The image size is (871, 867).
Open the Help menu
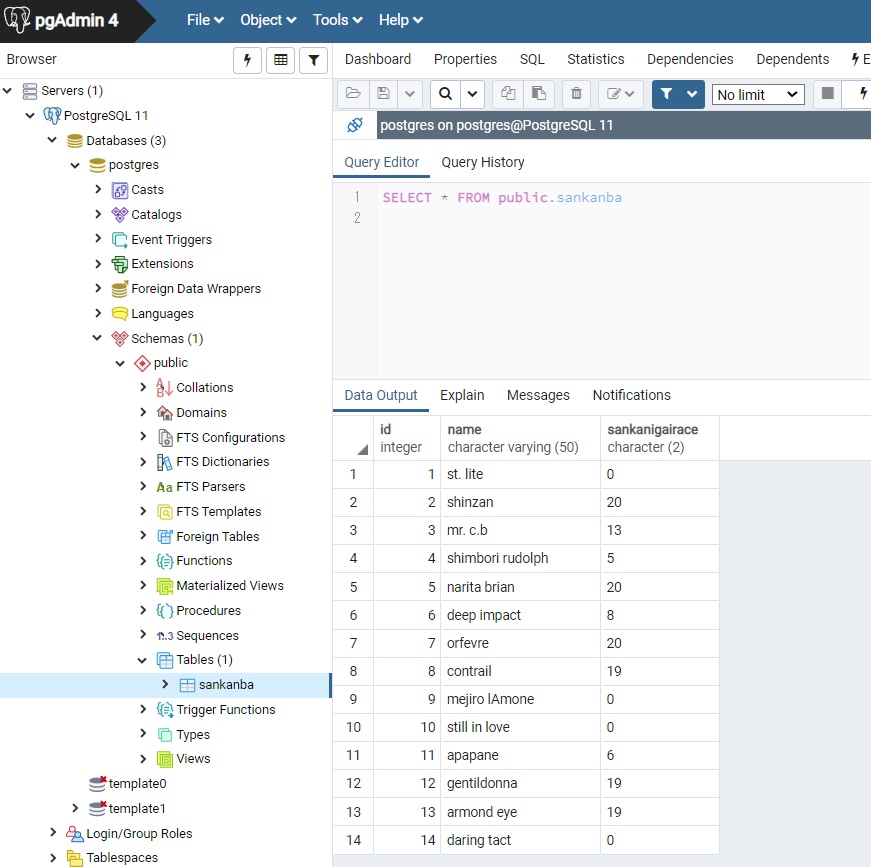pyautogui.click(x=401, y=20)
